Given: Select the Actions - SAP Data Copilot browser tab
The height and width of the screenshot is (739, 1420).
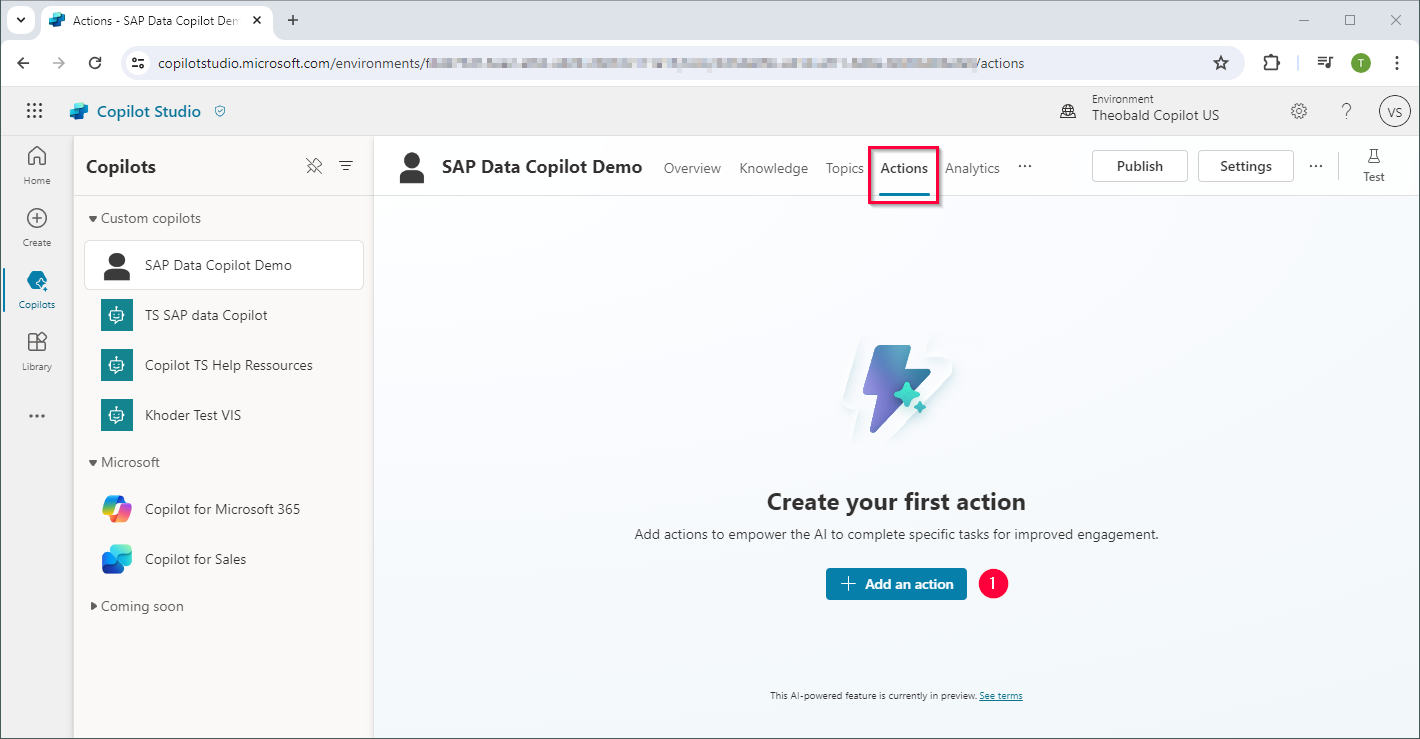Looking at the screenshot, I should point(157,20).
